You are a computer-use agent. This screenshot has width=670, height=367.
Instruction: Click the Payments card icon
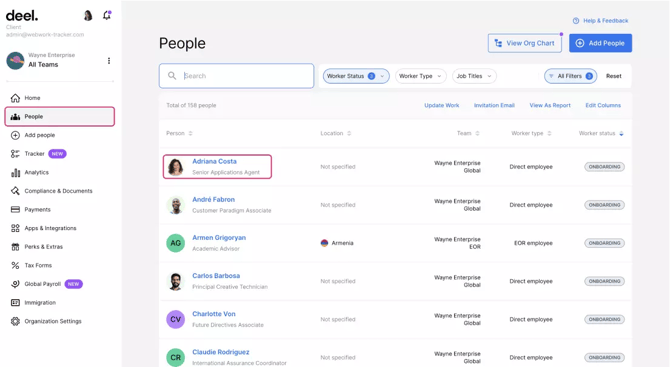click(x=15, y=209)
